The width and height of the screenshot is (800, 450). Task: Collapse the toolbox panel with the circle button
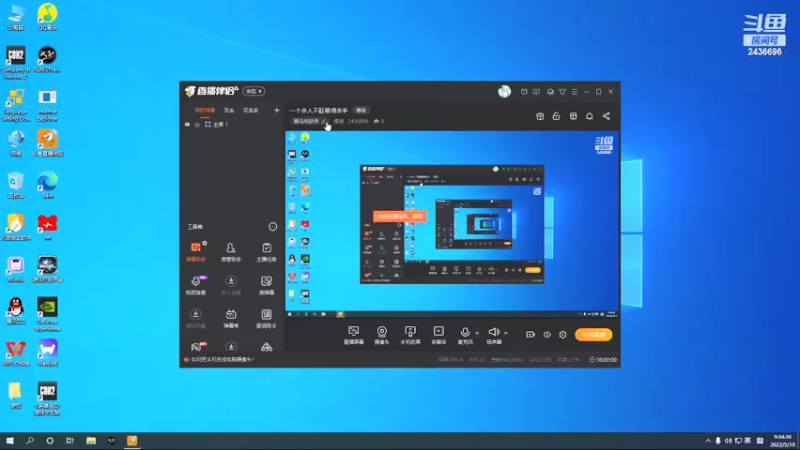tap(273, 227)
